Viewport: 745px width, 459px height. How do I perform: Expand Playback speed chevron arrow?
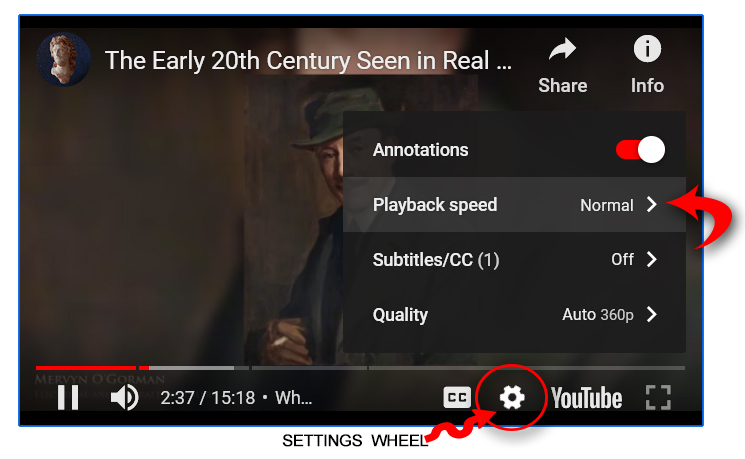[652, 205]
